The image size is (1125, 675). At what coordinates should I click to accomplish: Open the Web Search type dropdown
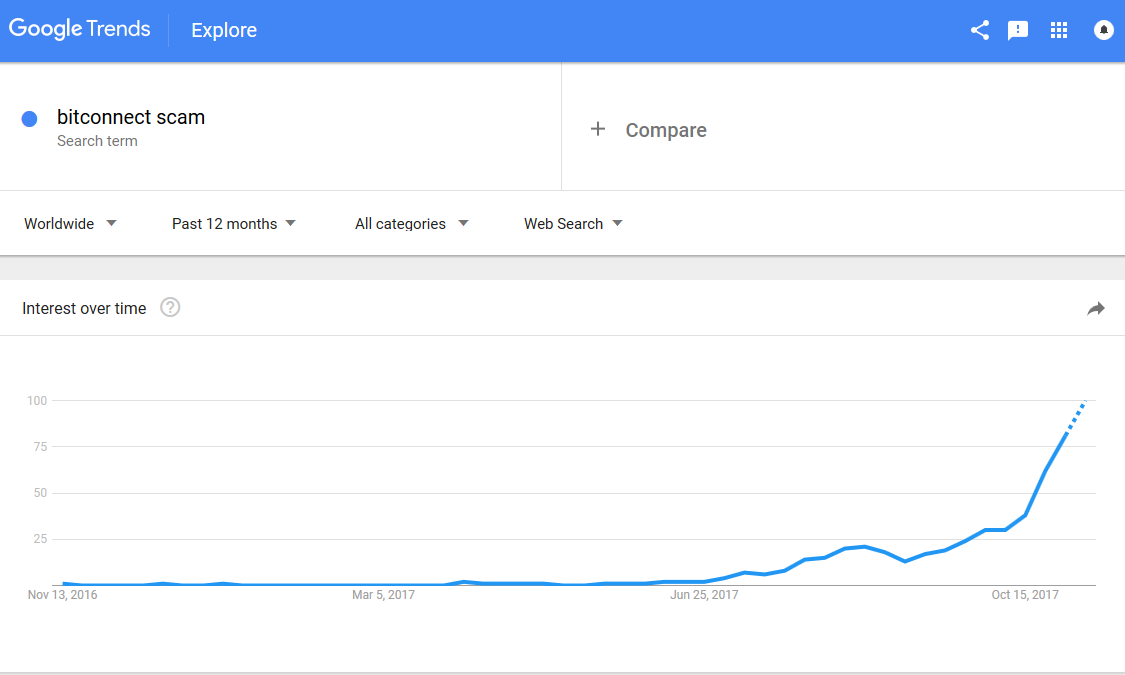click(x=573, y=224)
